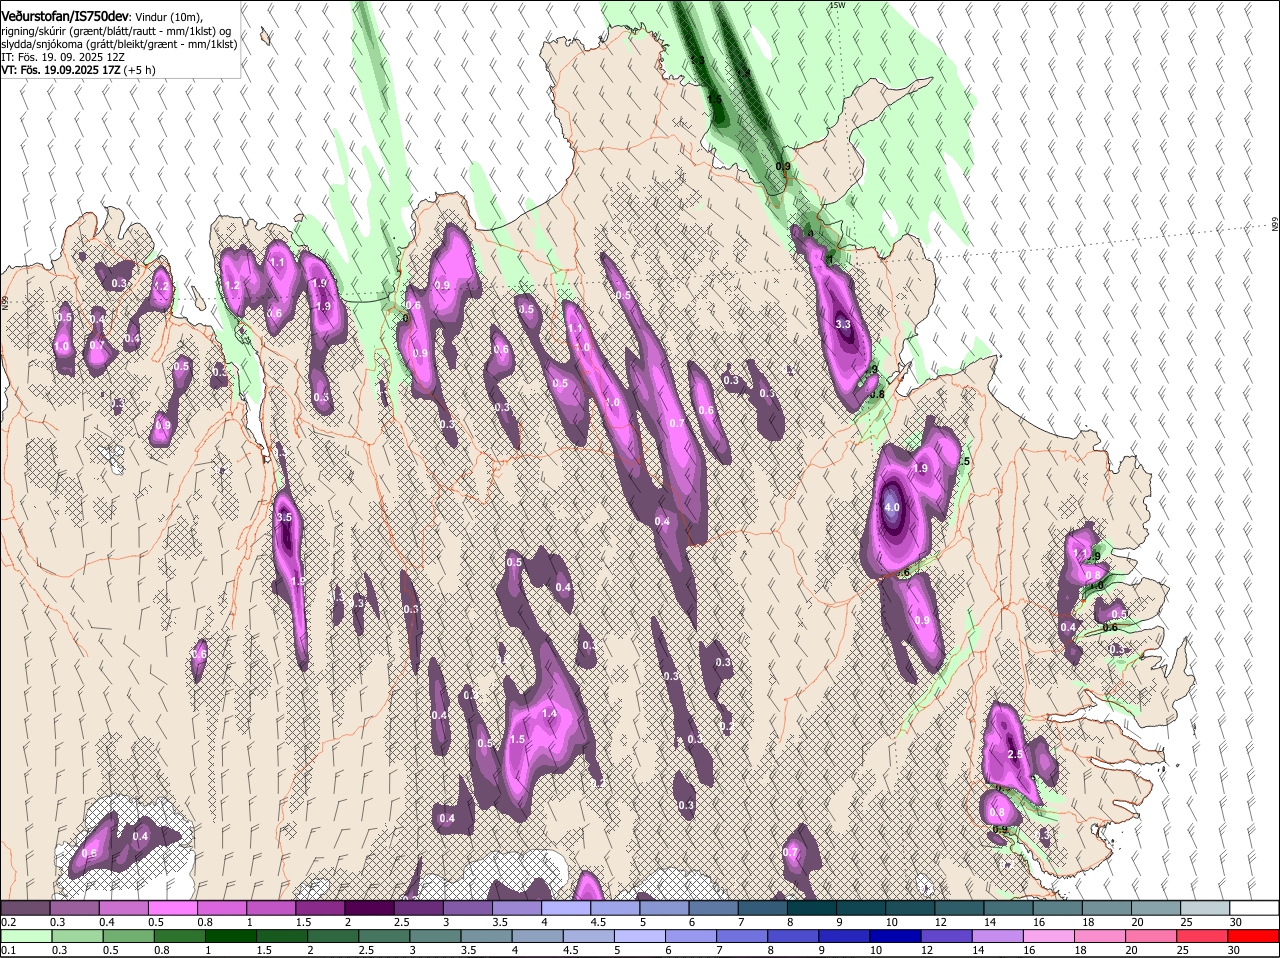Select lower color bar swatch between 3 and 3.5
This screenshot has width=1280, height=958.
[x=436, y=936]
